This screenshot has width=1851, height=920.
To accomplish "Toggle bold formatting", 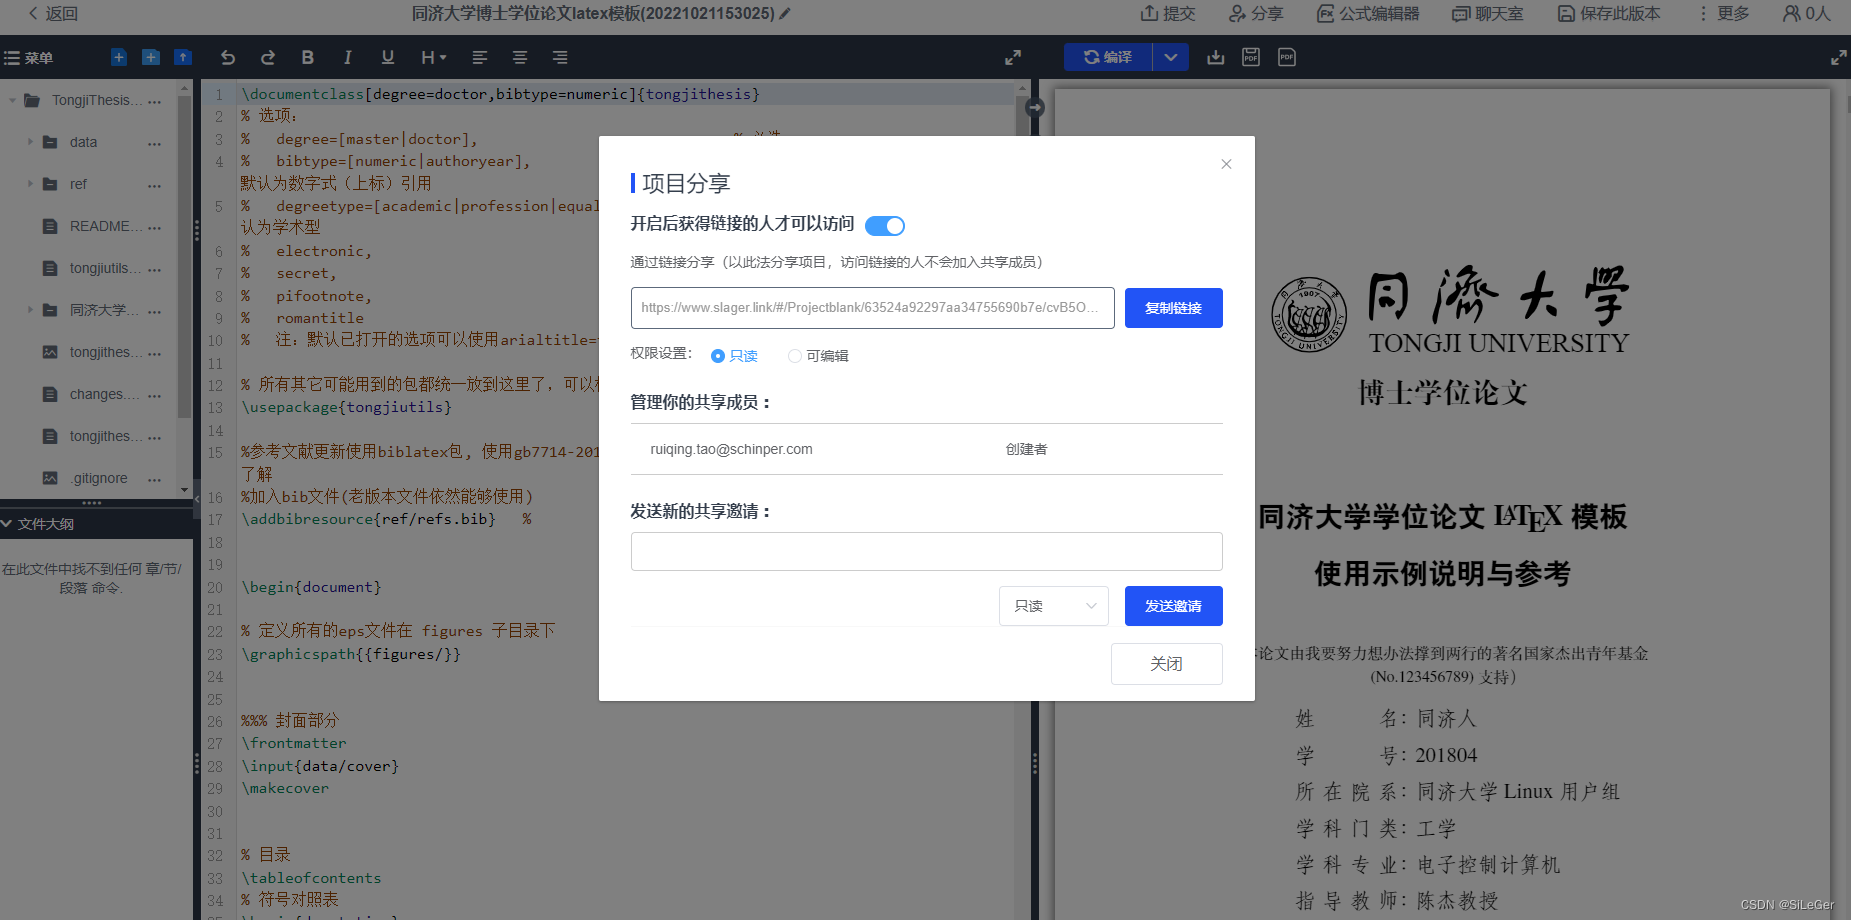I will [x=308, y=57].
